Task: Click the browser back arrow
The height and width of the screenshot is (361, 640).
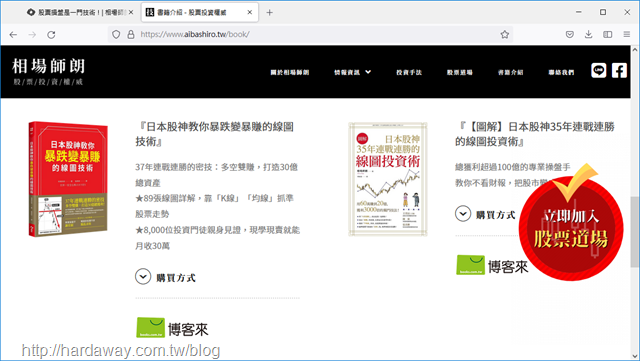Action: click(13, 35)
